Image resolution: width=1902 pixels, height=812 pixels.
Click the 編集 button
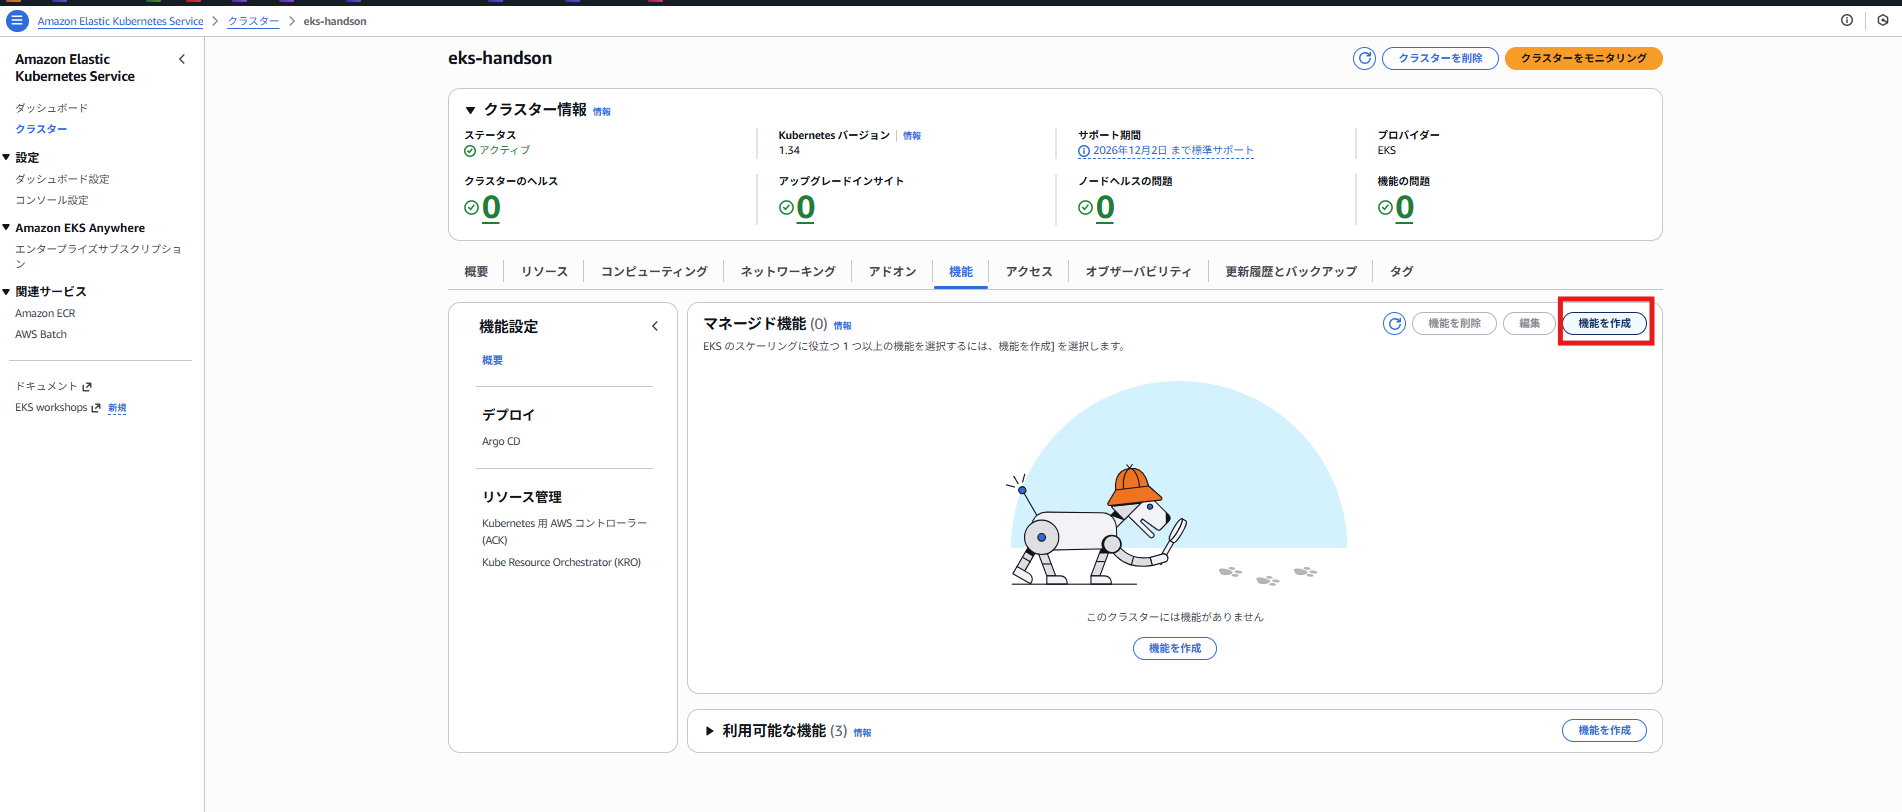click(x=1529, y=323)
